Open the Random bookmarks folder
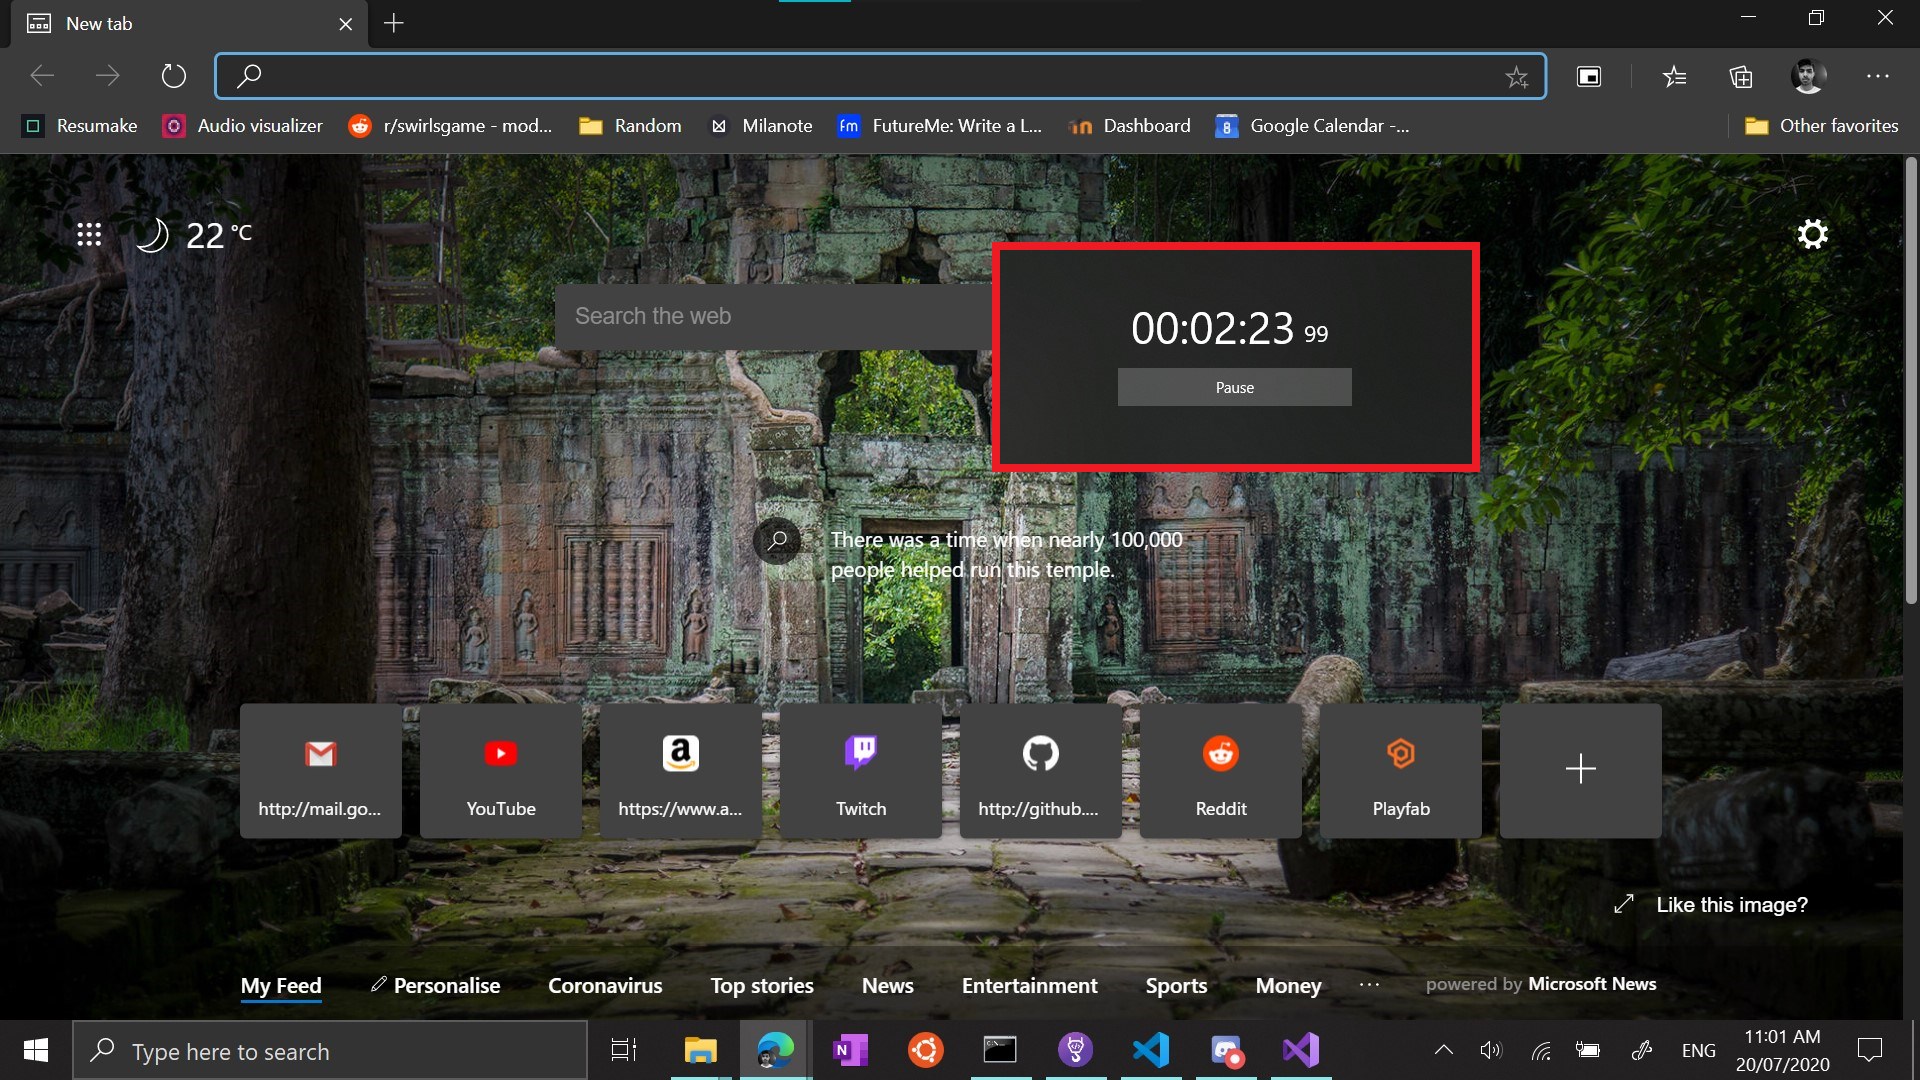Screen dimensions: 1920x1080 631,126
